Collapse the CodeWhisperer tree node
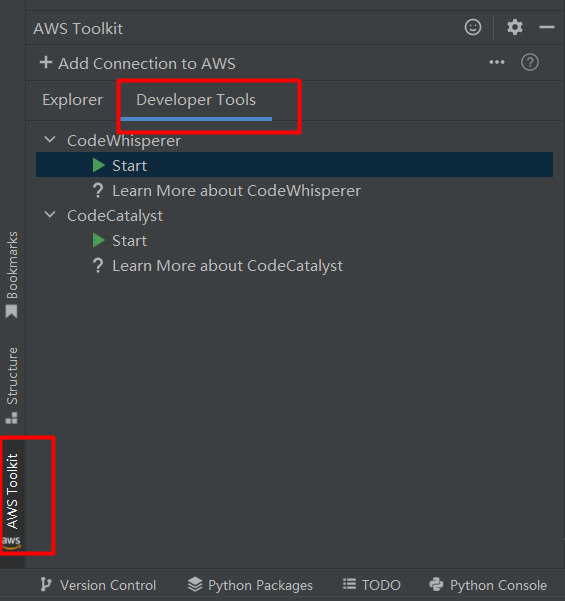565x601 pixels. point(50,140)
